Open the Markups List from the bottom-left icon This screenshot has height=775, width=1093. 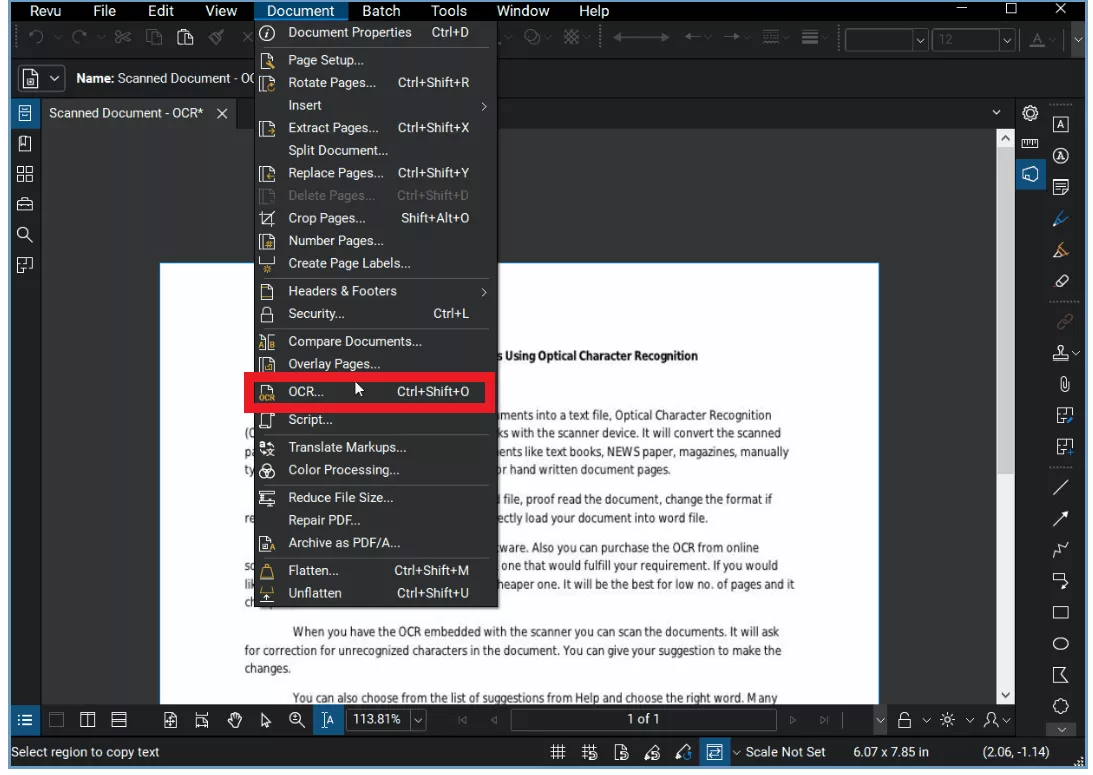pyautogui.click(x=25, y=719)
